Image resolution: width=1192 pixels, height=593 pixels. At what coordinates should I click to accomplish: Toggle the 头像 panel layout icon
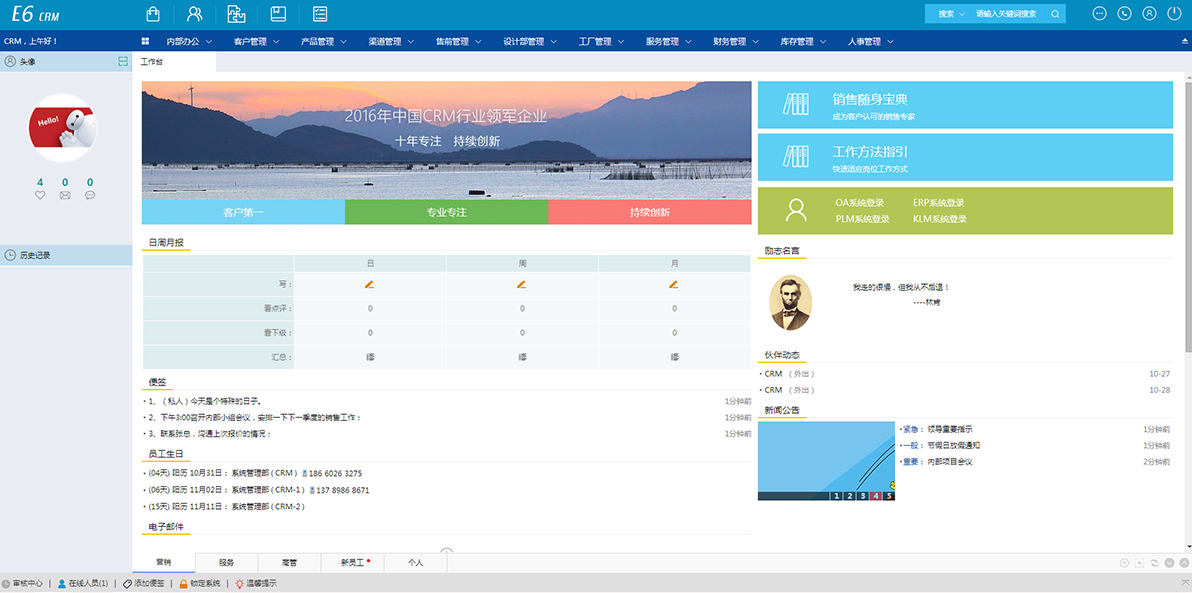coord(123,62)
